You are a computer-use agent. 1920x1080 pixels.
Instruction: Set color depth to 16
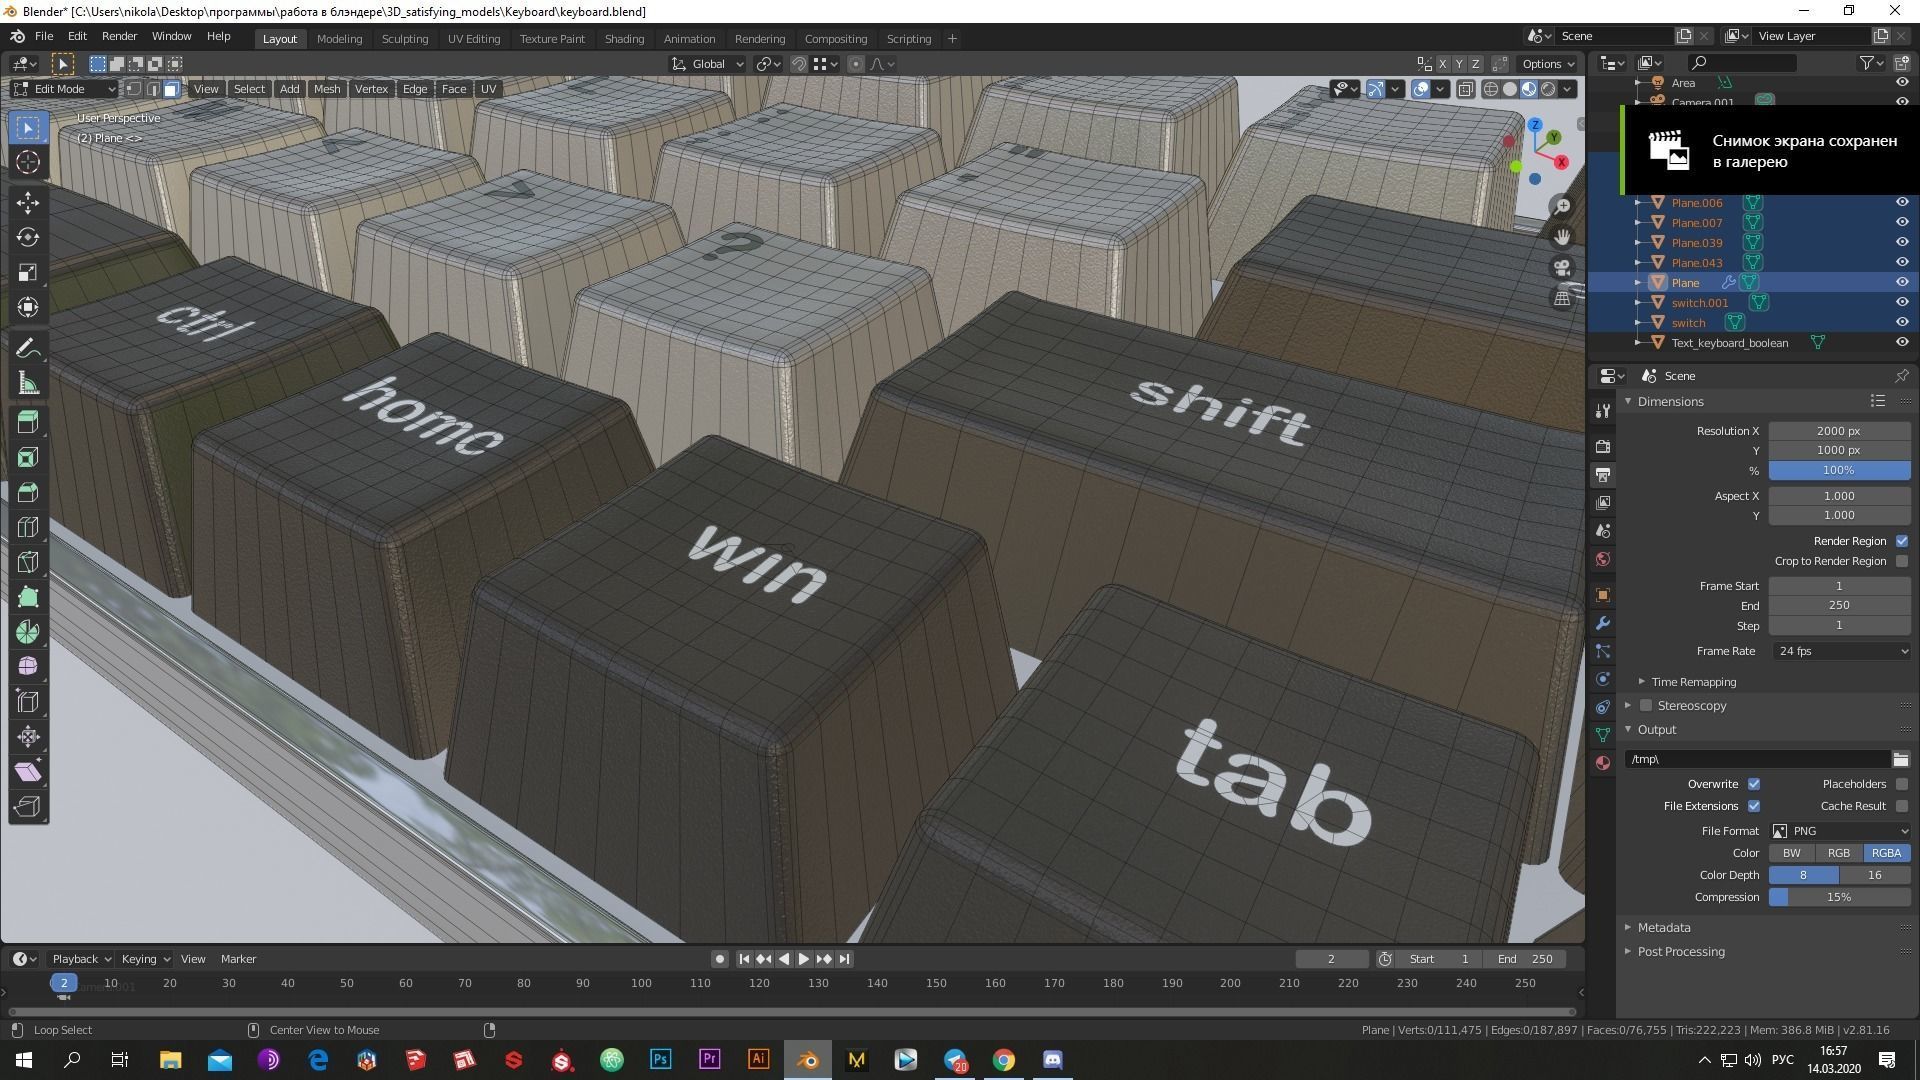point(1875,875)
